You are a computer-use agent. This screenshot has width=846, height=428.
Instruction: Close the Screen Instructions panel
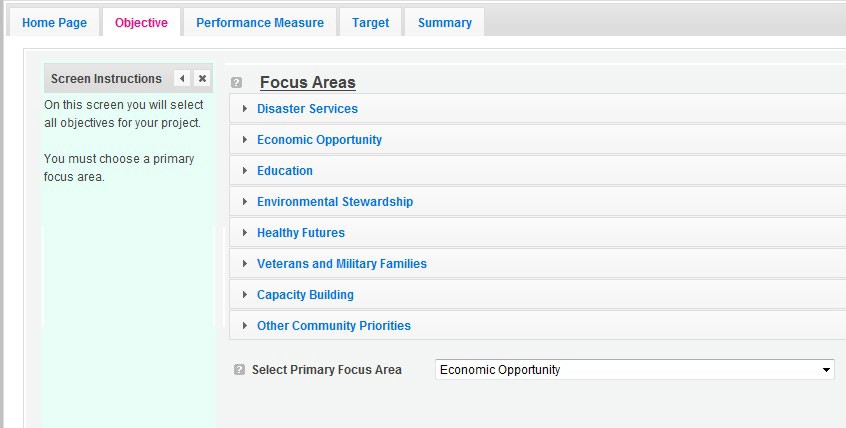tap(202, 79)
